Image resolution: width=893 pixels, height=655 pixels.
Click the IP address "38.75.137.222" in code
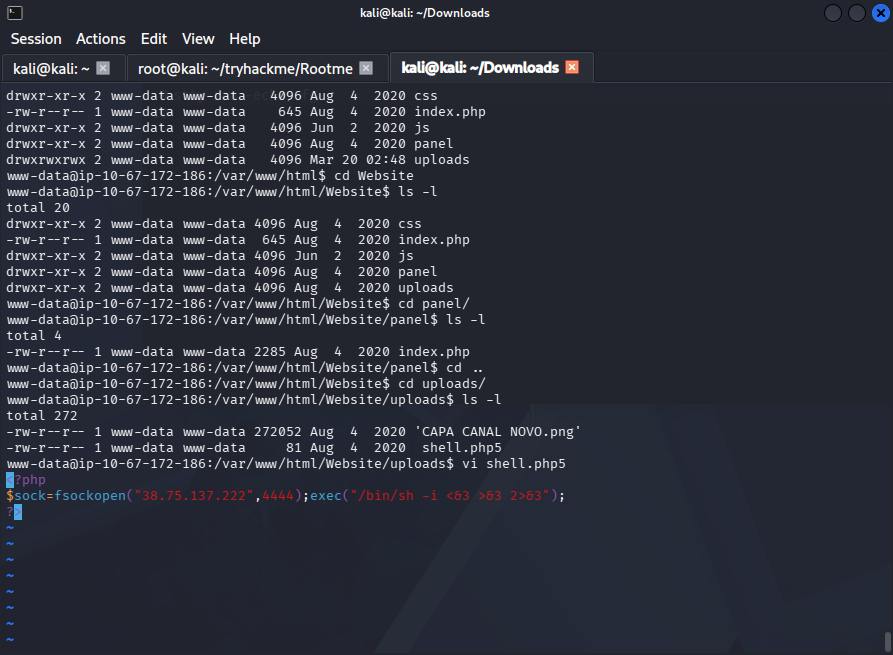click(194, 496)
